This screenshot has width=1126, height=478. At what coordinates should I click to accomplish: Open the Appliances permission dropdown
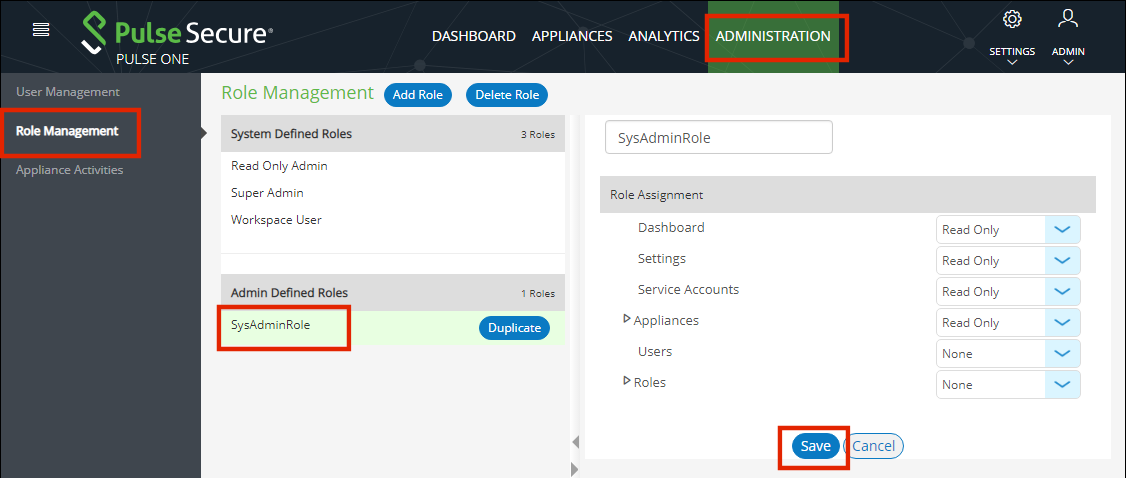click(1008, 322)
